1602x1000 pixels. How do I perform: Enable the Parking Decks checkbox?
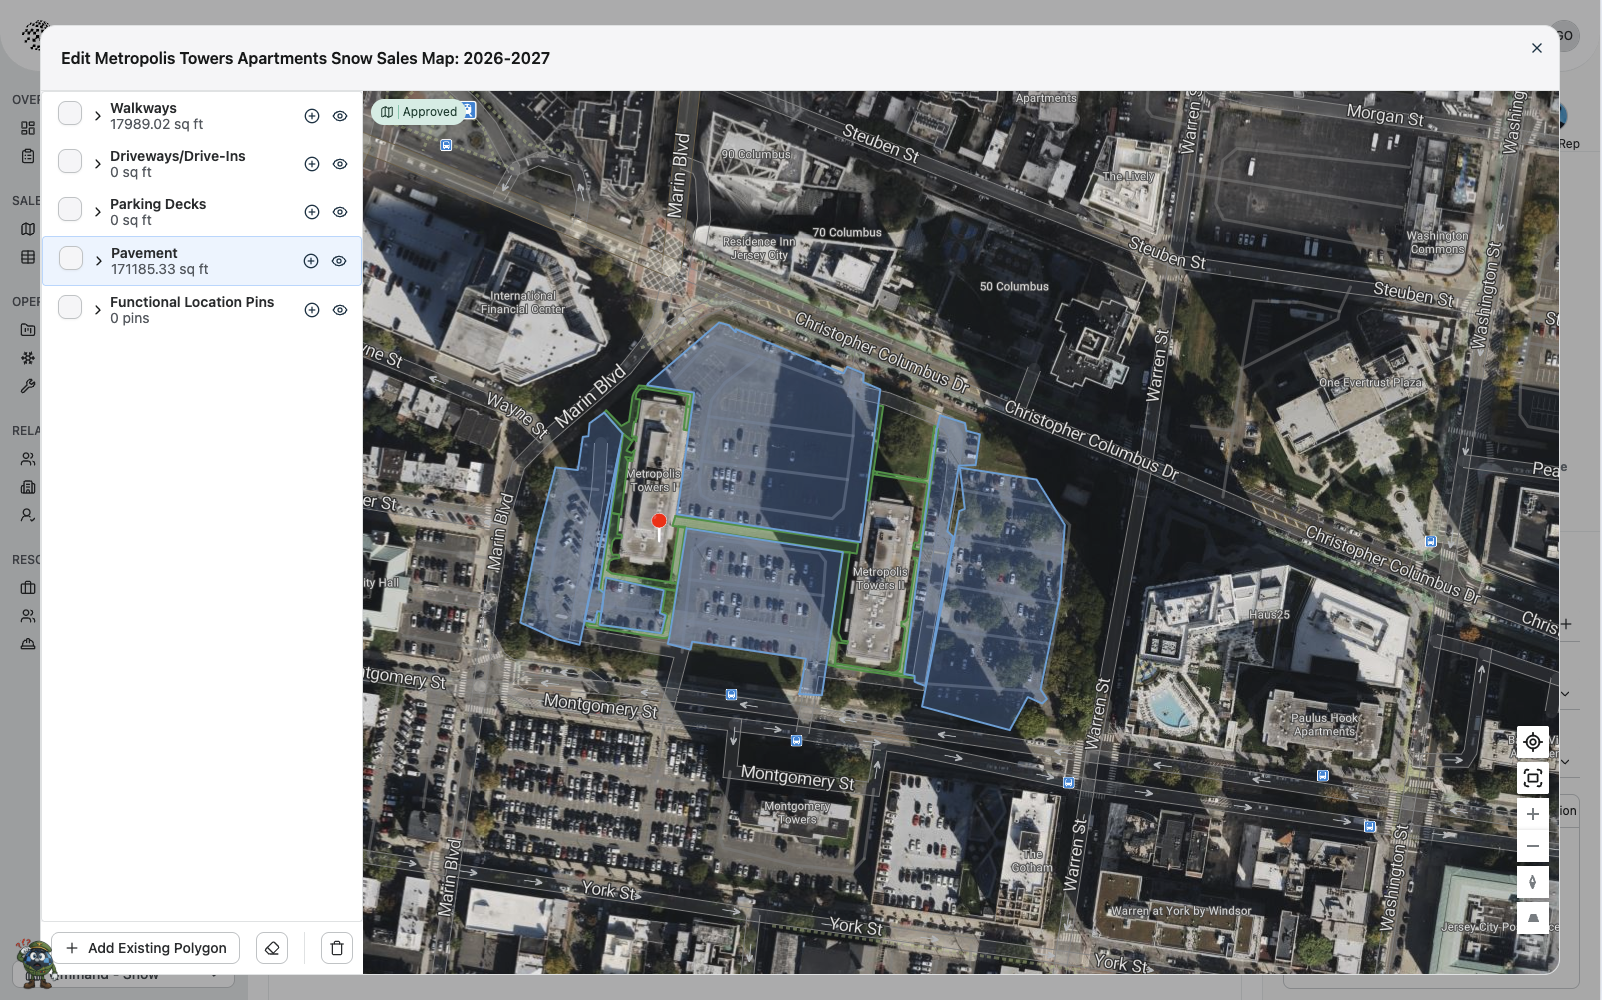[70, 208]
